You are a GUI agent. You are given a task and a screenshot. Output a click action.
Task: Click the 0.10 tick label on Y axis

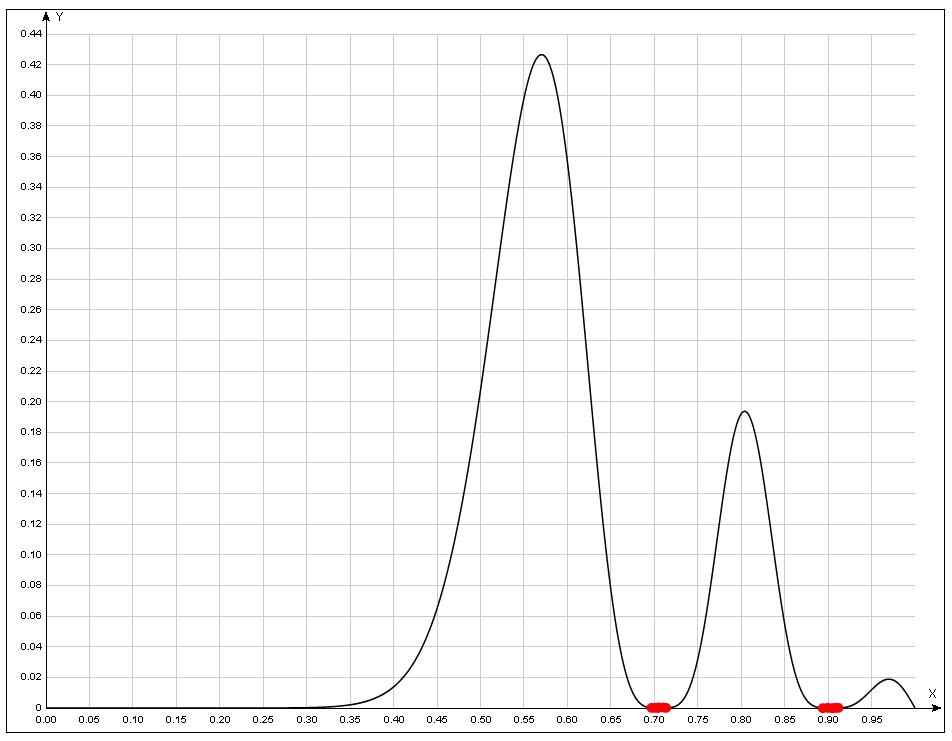point(31,555)
